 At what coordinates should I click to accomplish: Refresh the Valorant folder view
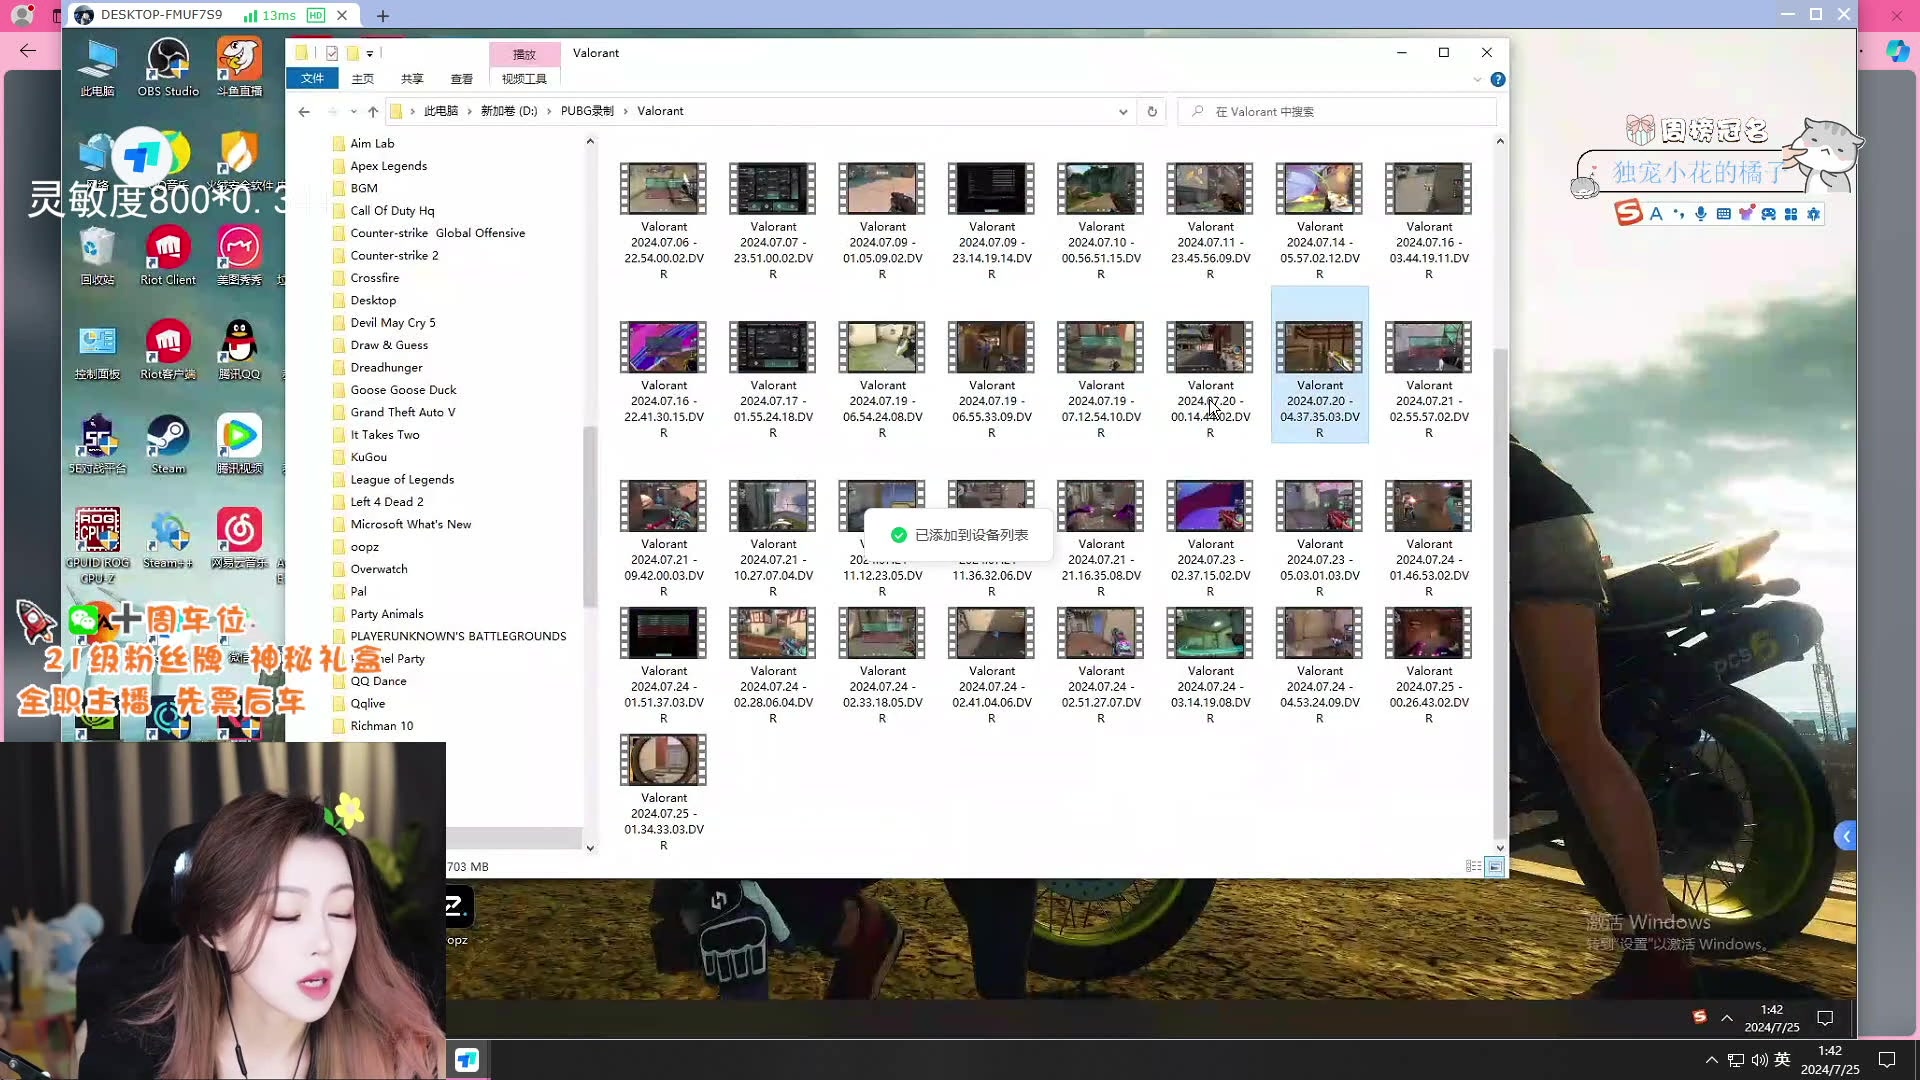(x=1152, y=111)
